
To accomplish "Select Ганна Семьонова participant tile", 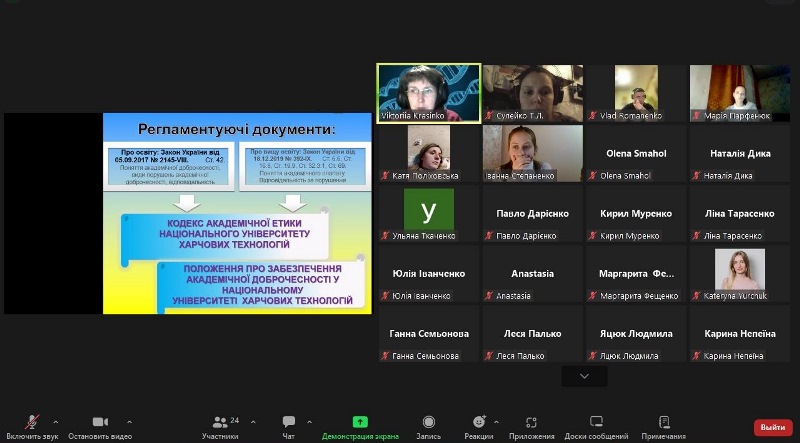I will [x=429, y=334].
